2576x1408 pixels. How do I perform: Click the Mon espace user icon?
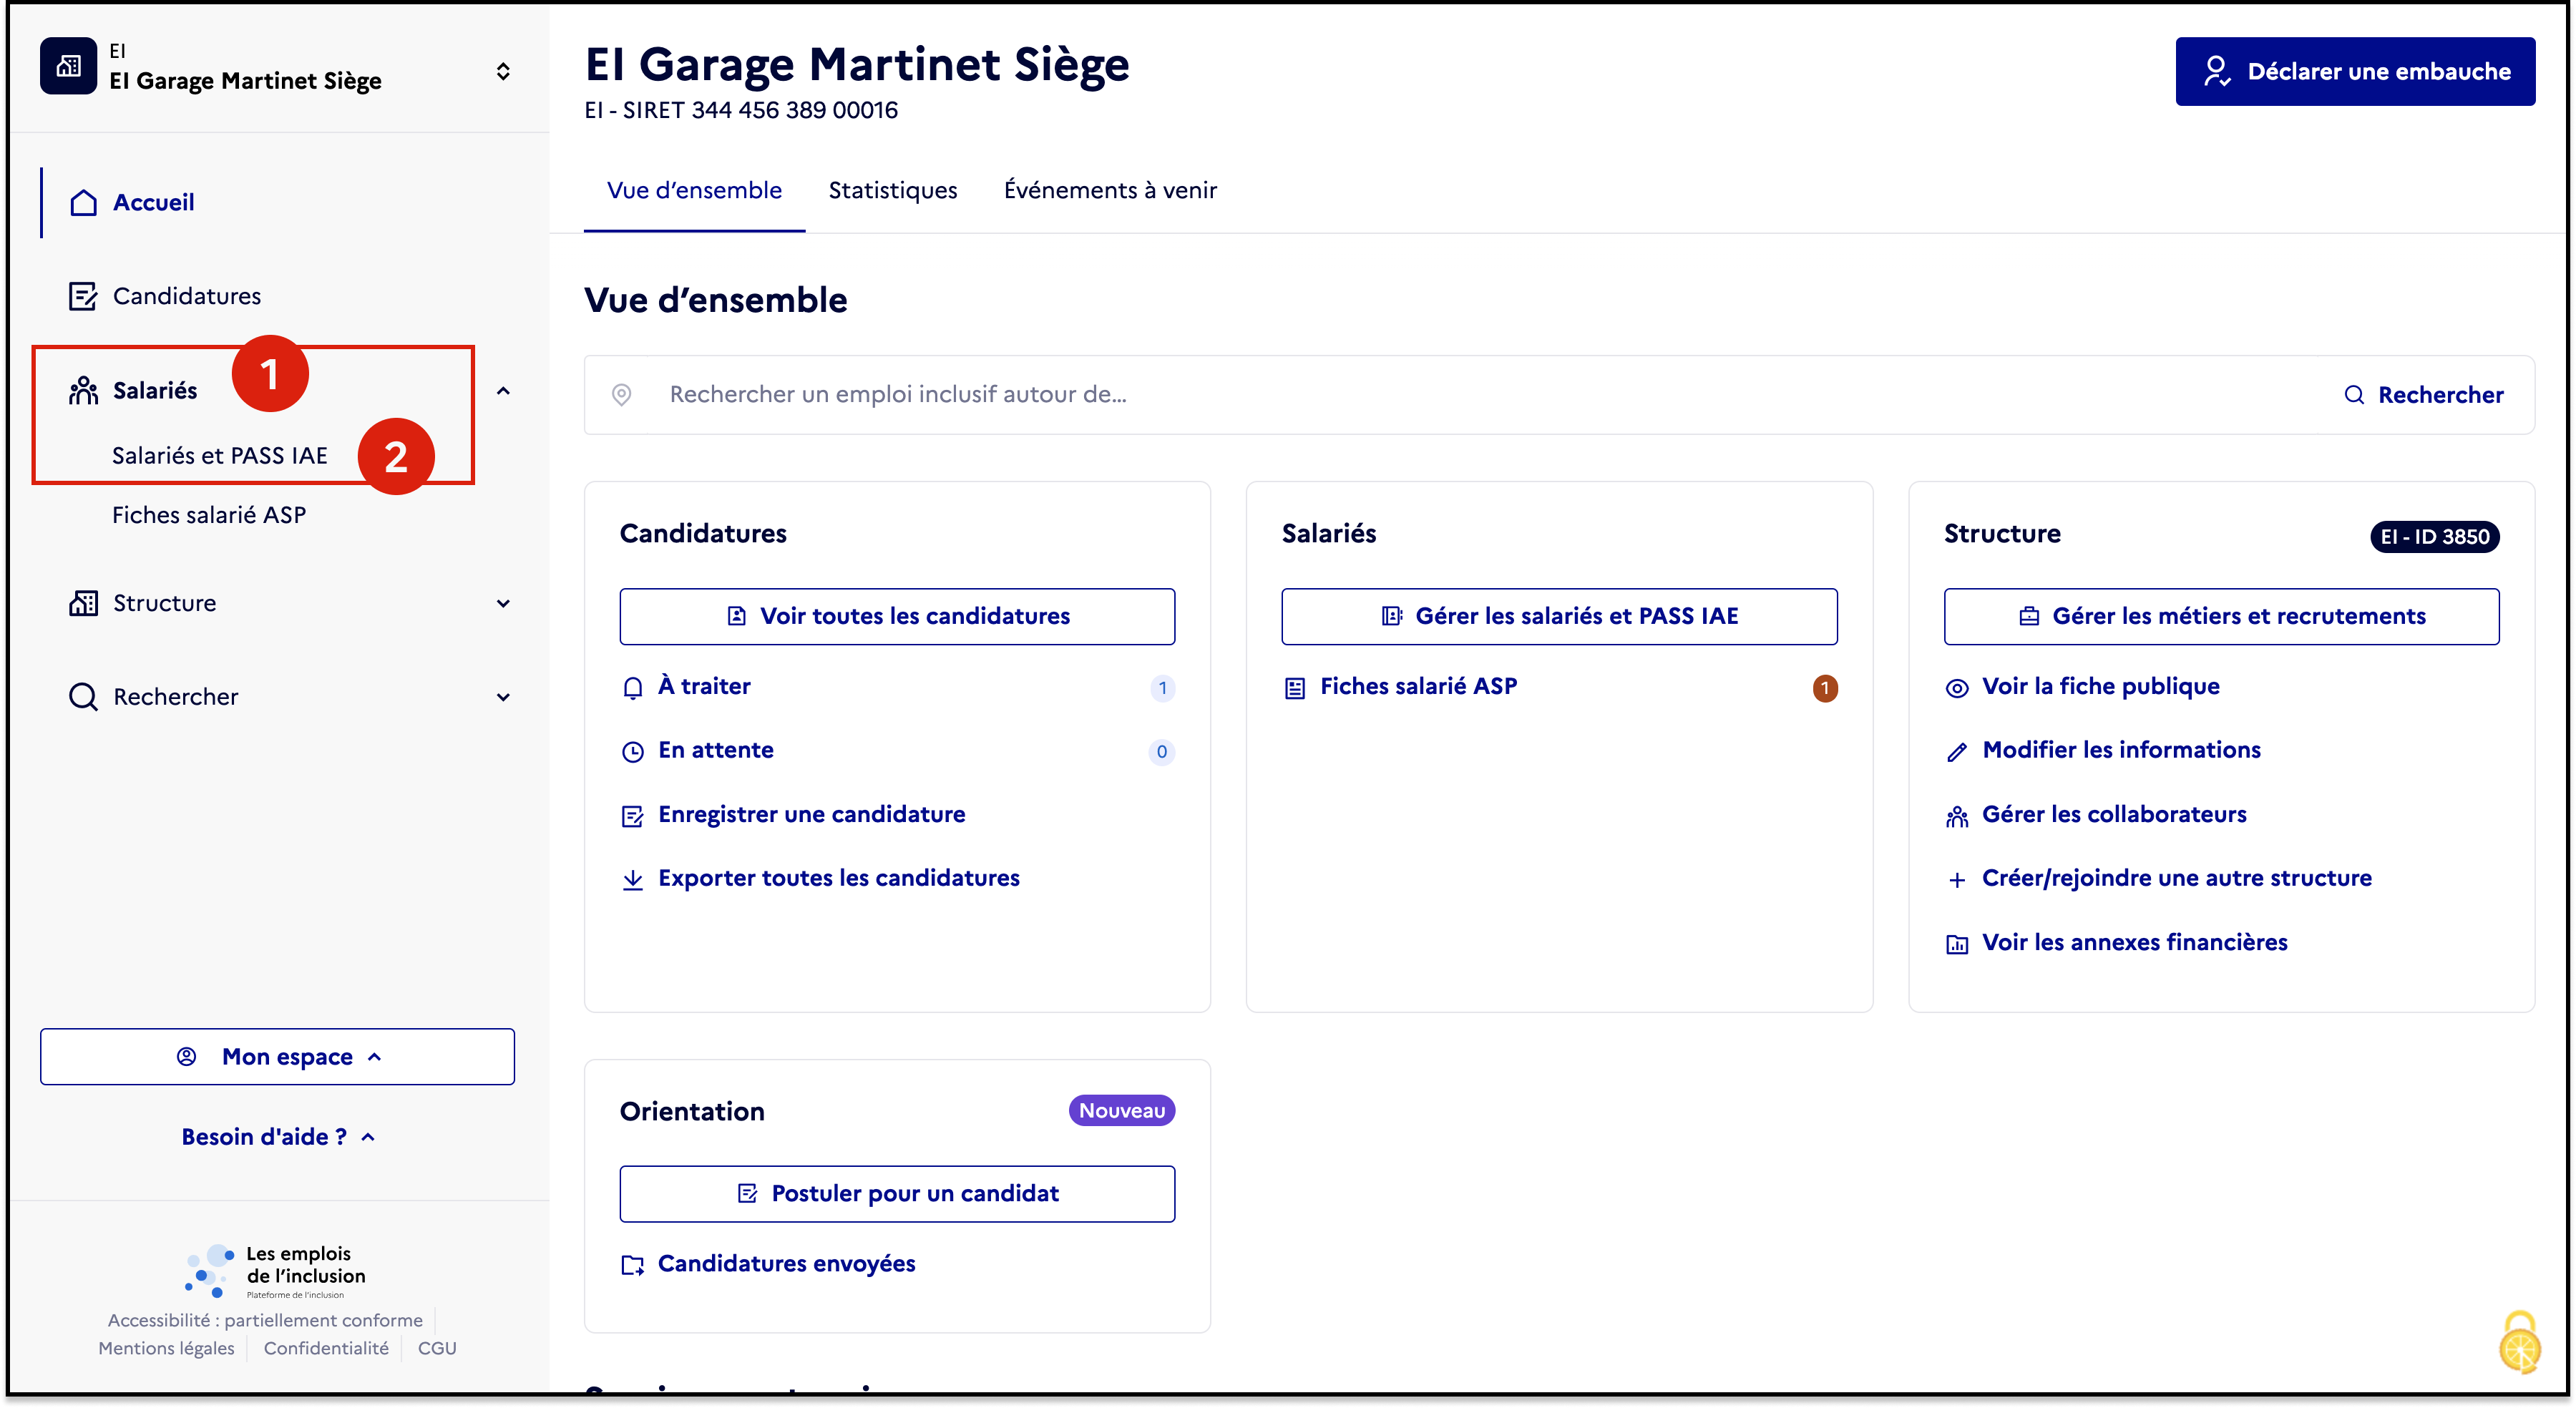click(x=186, y=1056)
